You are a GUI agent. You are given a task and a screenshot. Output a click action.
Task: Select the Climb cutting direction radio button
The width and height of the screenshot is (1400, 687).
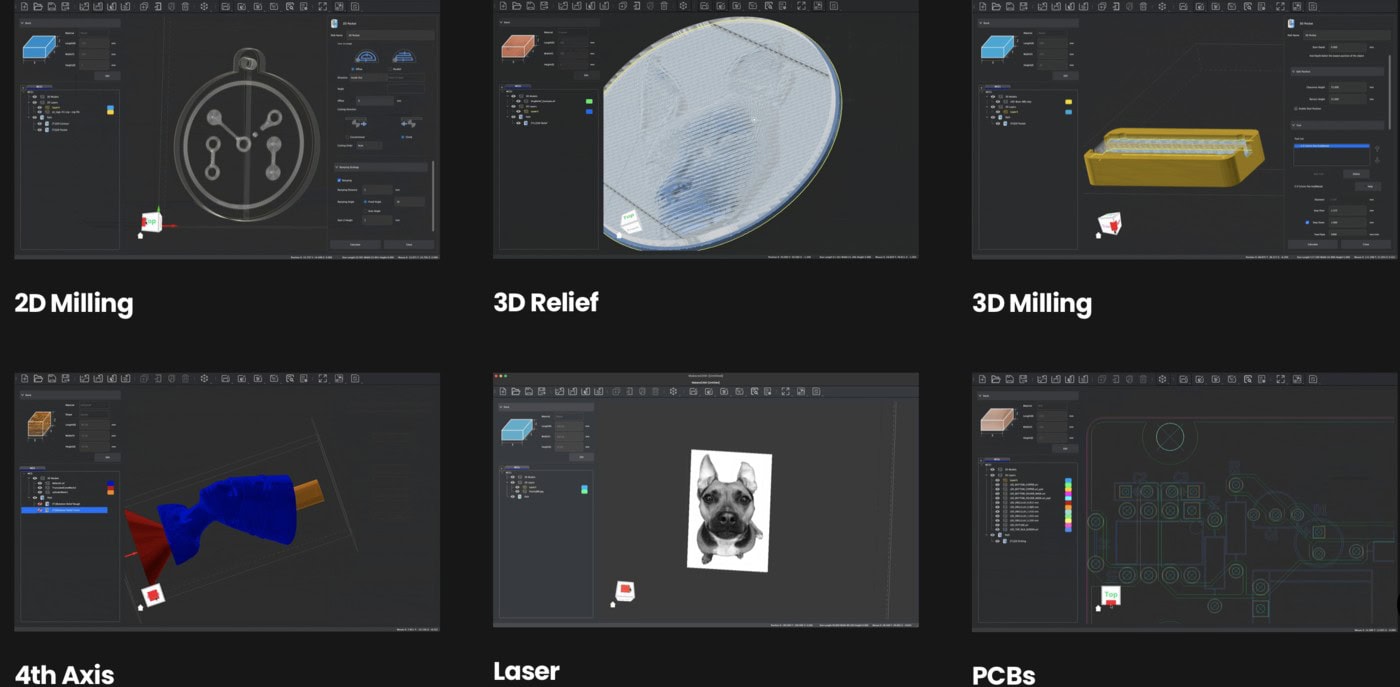pos(403,137)
